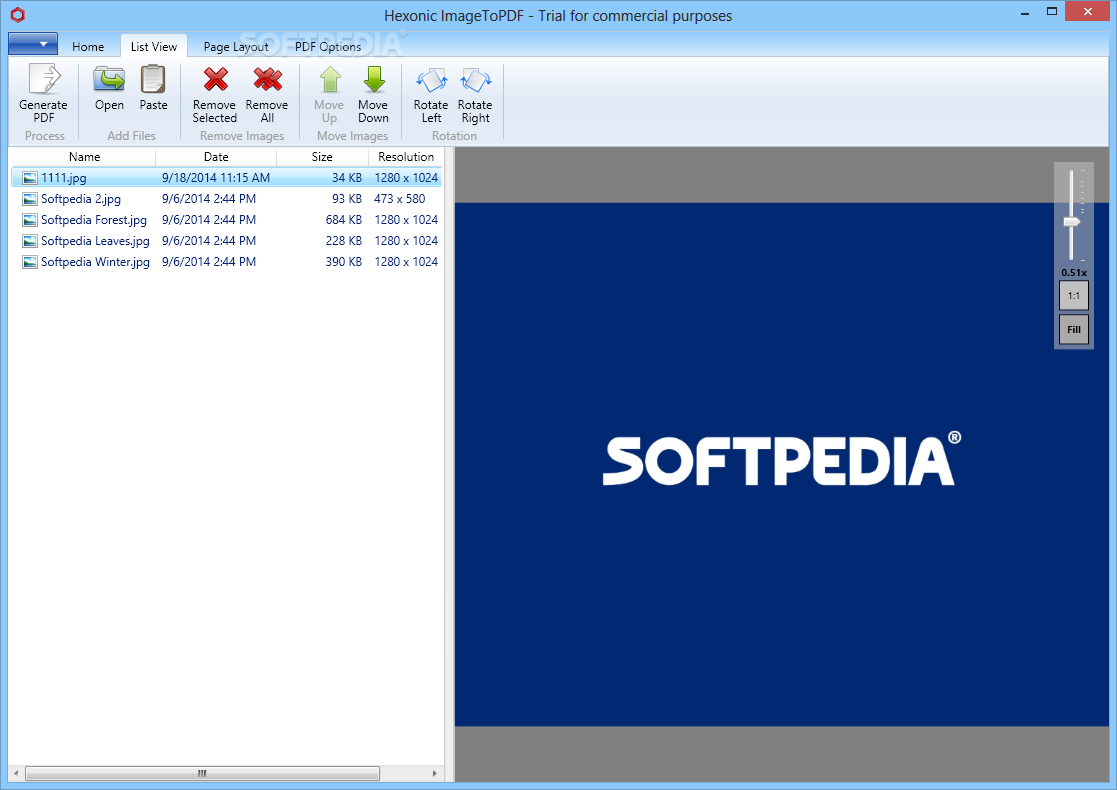The width and height of the screenshot is (1117, 790).
Task: Click the 93 KB size cell
Action: (x=347, y=199)
